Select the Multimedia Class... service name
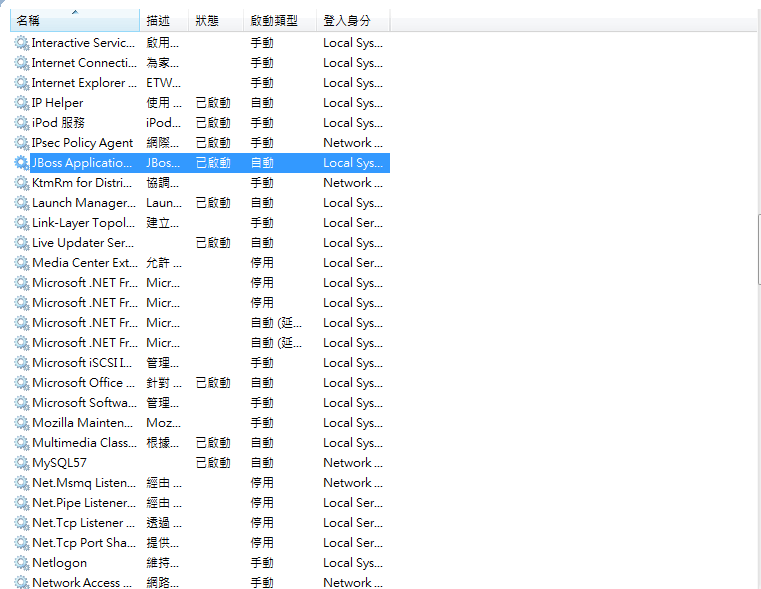 tap(84, 443)
